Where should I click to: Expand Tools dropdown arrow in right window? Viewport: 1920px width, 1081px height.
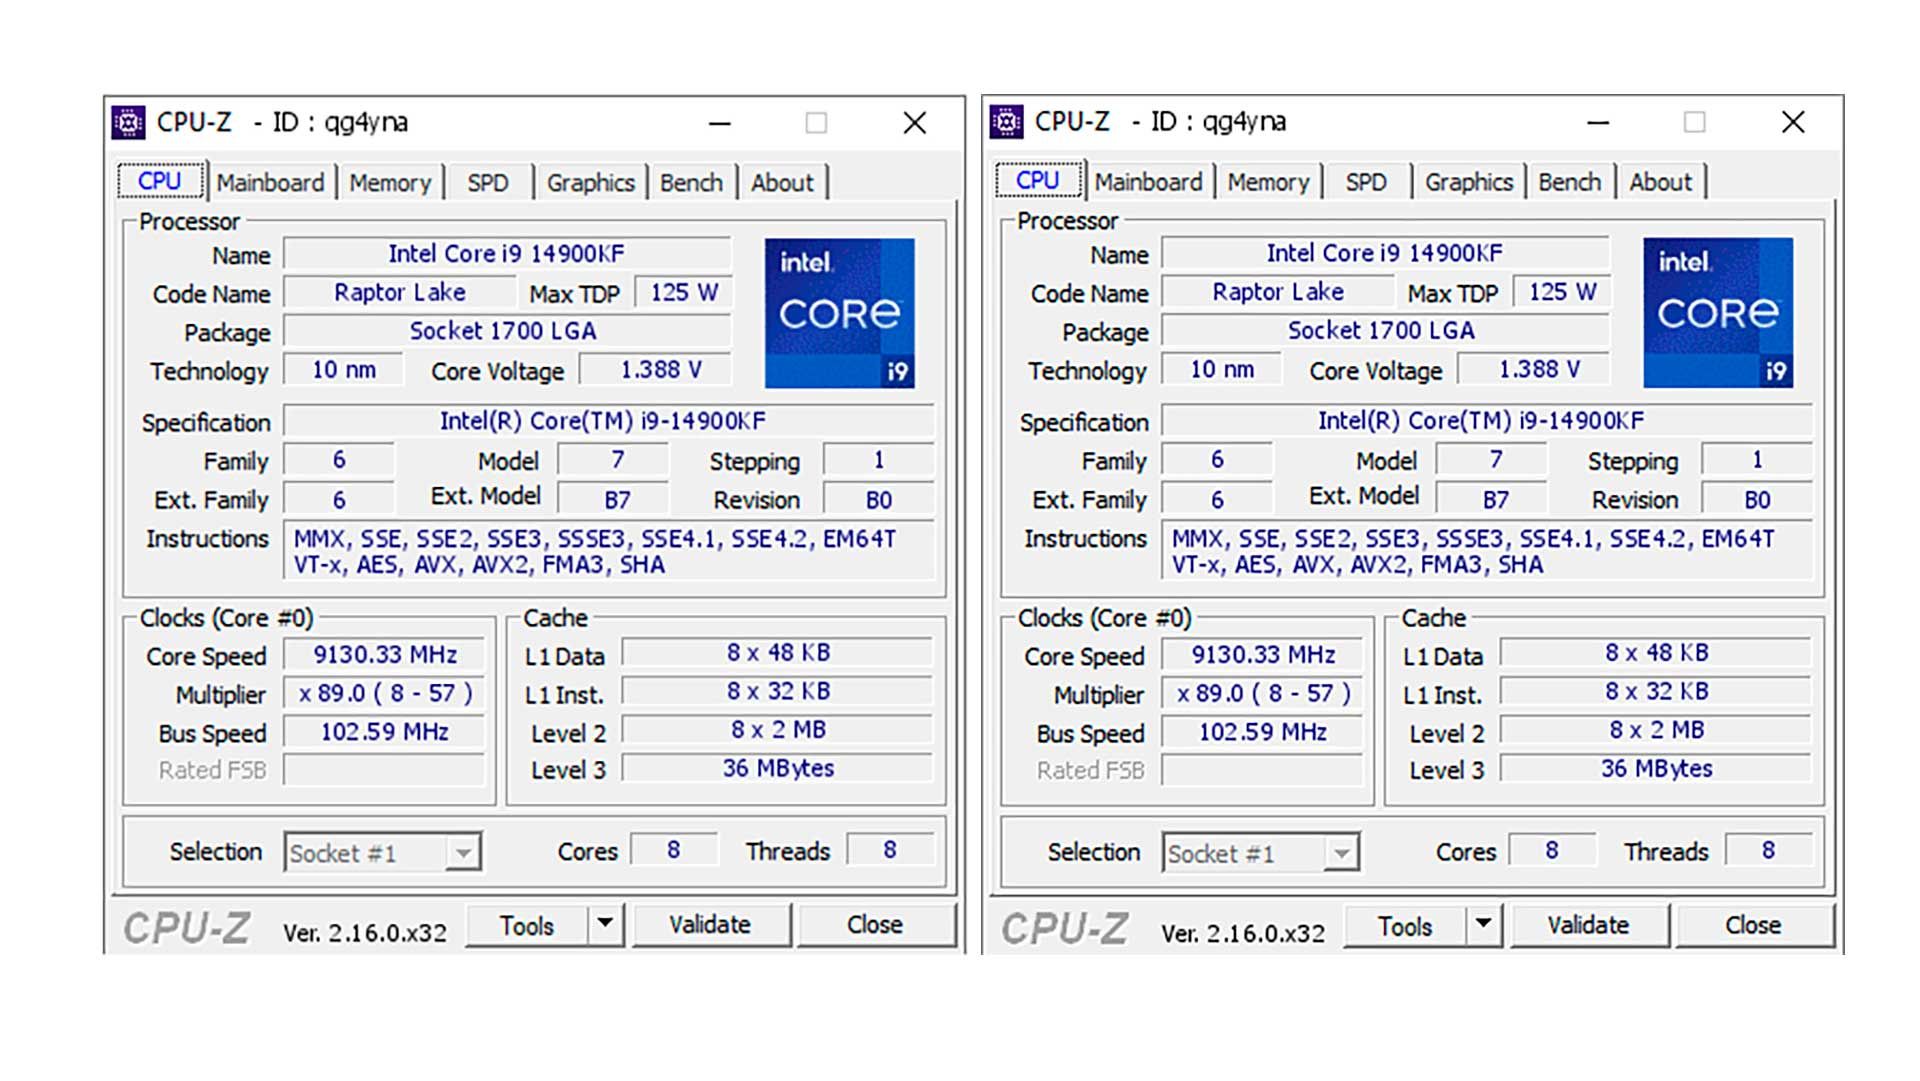coord(1483,924)
